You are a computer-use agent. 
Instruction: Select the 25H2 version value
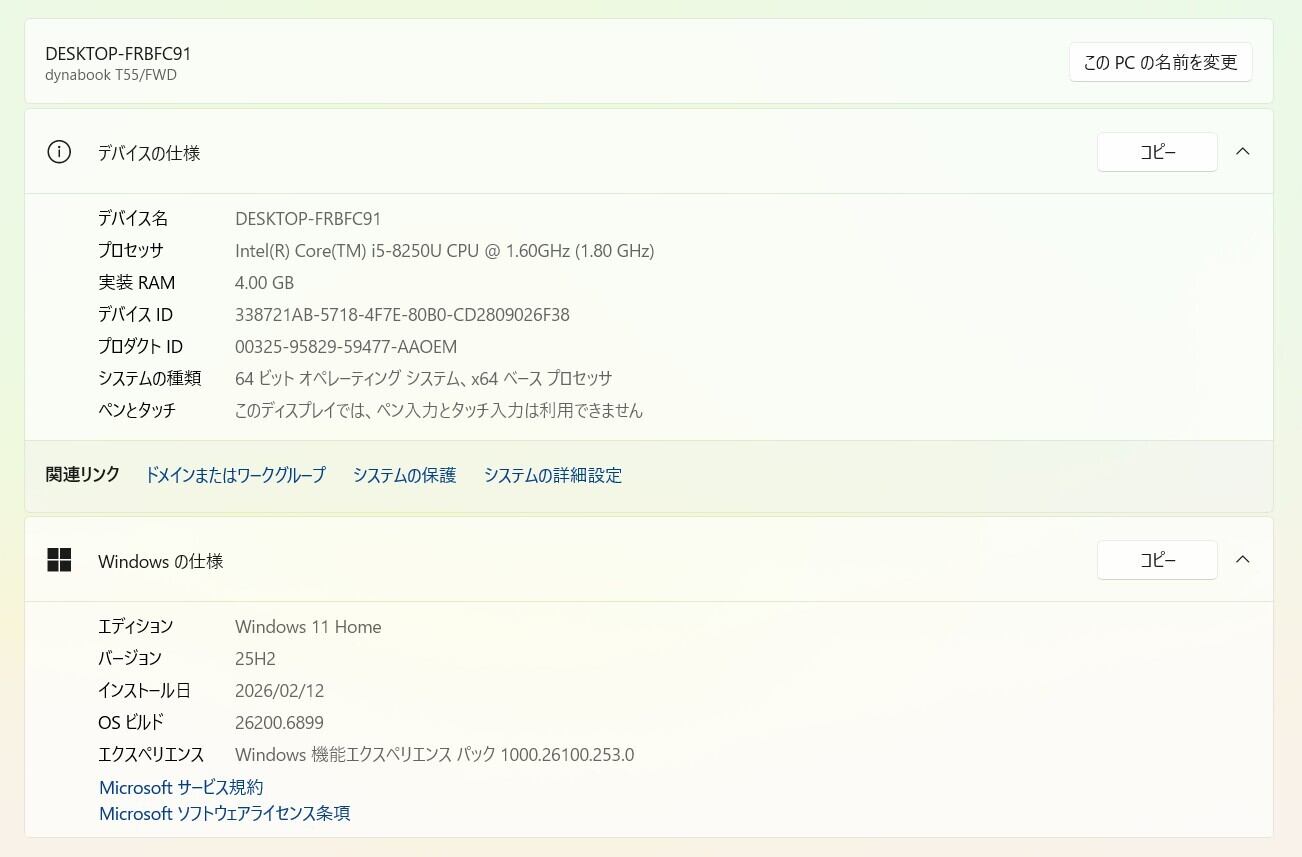[255, 658]
